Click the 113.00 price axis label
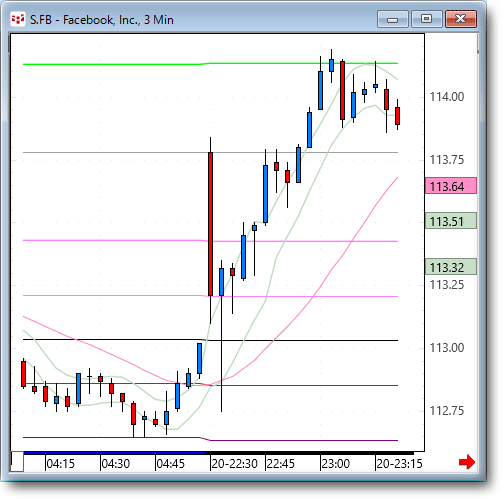 click(x=447, y=348)
